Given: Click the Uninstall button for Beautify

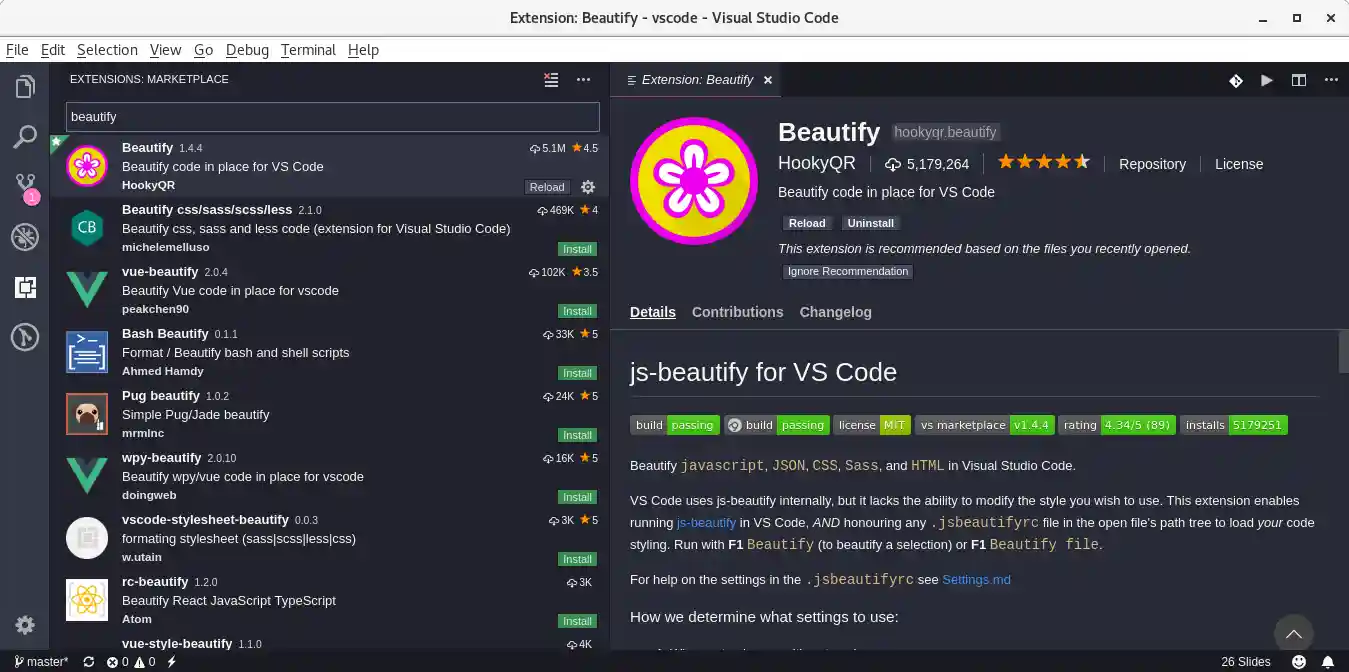Looking at the screenshot, I should [x=870, y=223].
